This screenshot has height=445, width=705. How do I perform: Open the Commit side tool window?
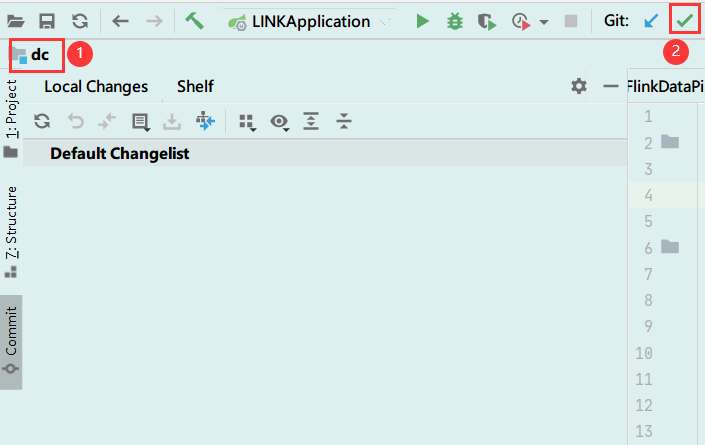11,342
